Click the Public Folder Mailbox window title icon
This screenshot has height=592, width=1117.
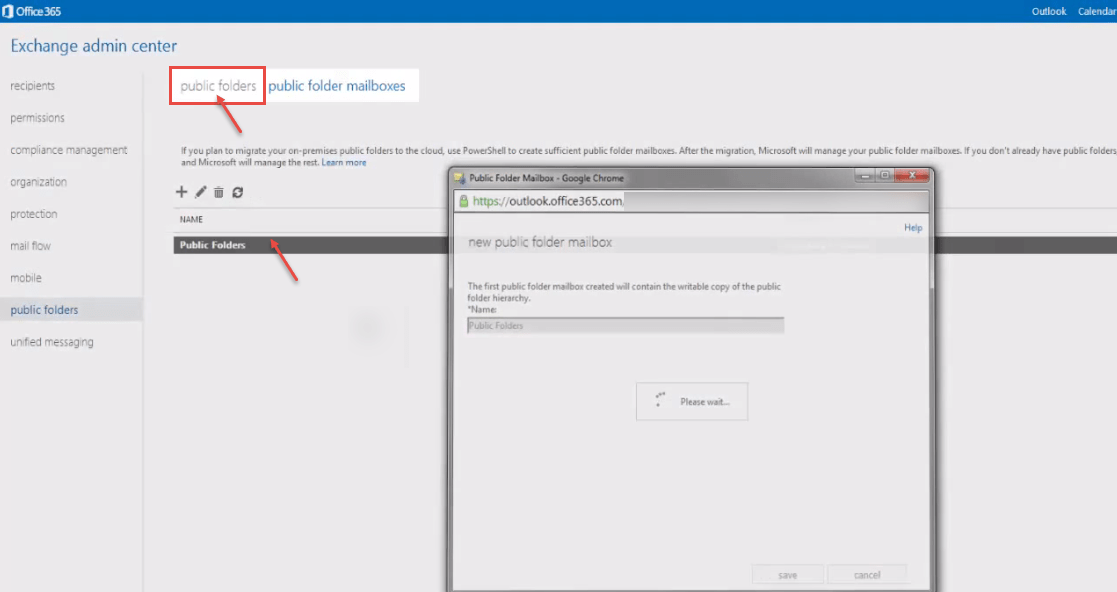tap(459, 178)
